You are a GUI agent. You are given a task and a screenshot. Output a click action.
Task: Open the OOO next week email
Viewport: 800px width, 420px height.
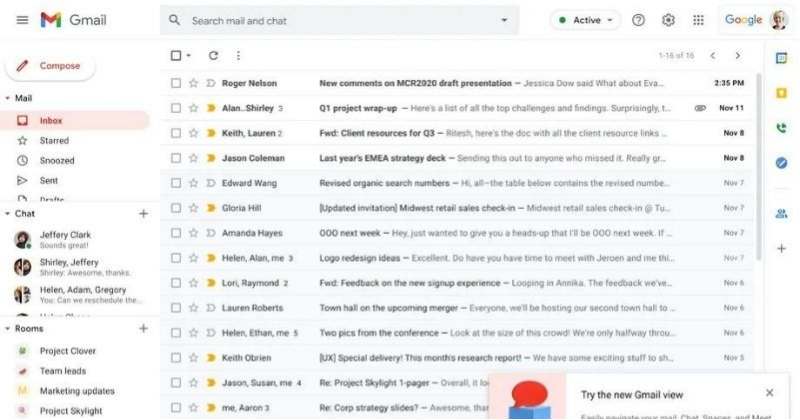click(457, 233)
